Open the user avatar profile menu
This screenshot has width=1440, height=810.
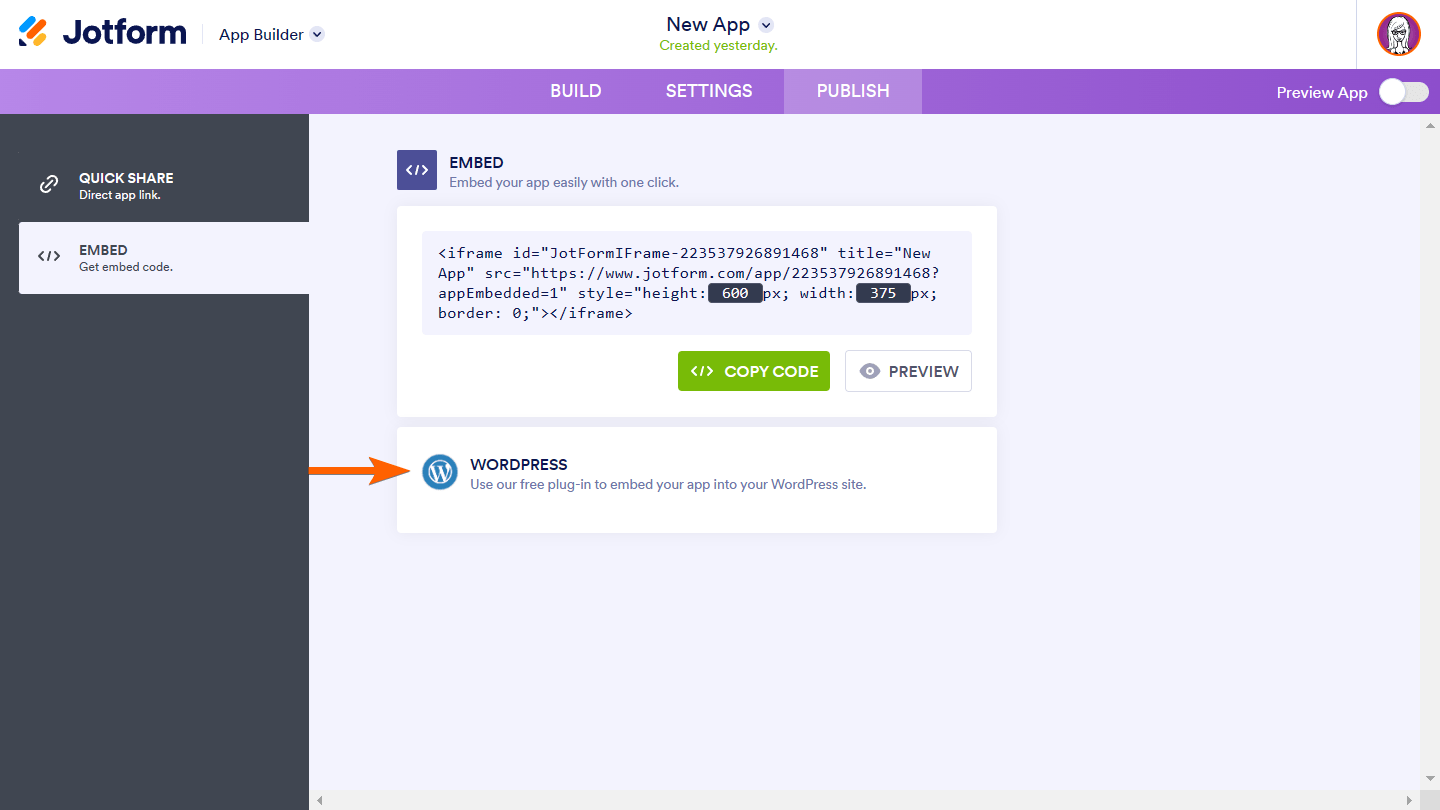click(1398, 34)
